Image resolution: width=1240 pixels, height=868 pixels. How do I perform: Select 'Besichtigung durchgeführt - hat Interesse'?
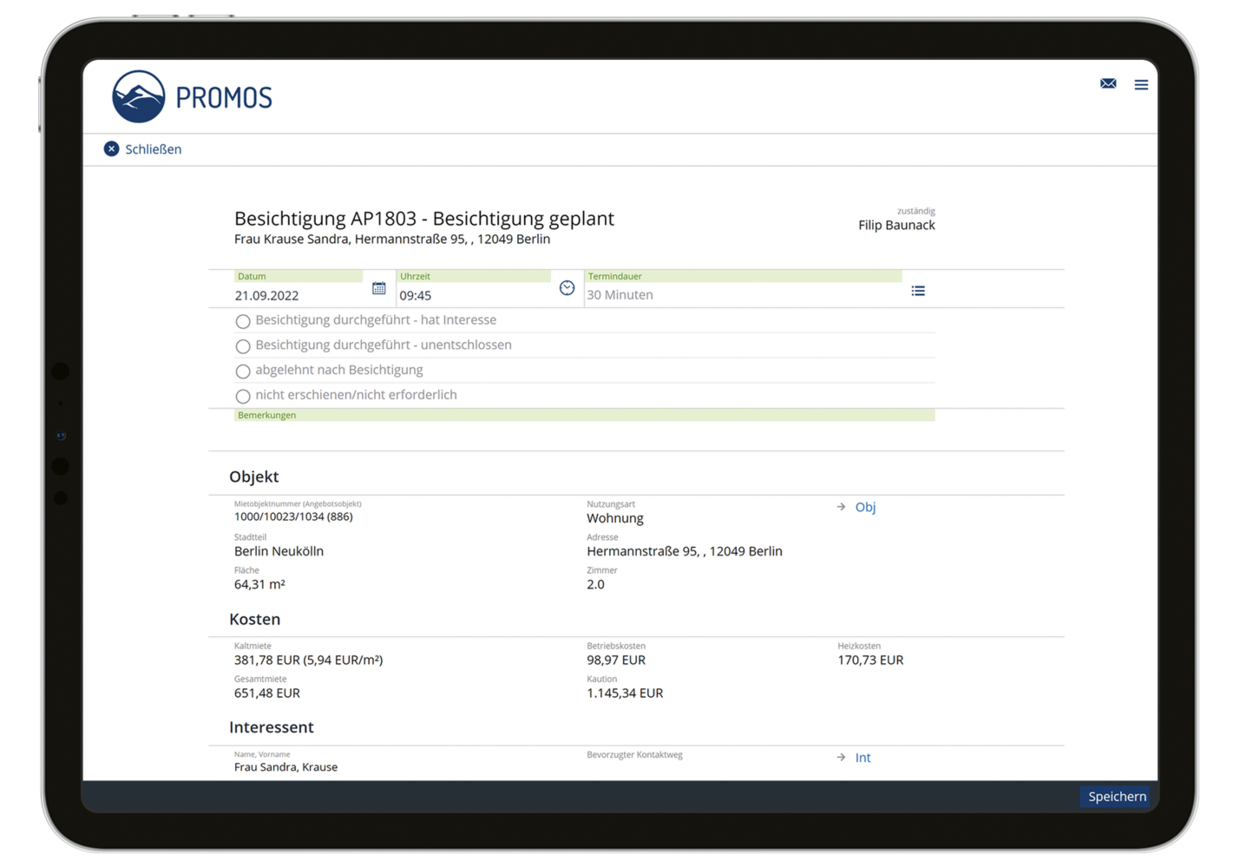tap(243, 322)
